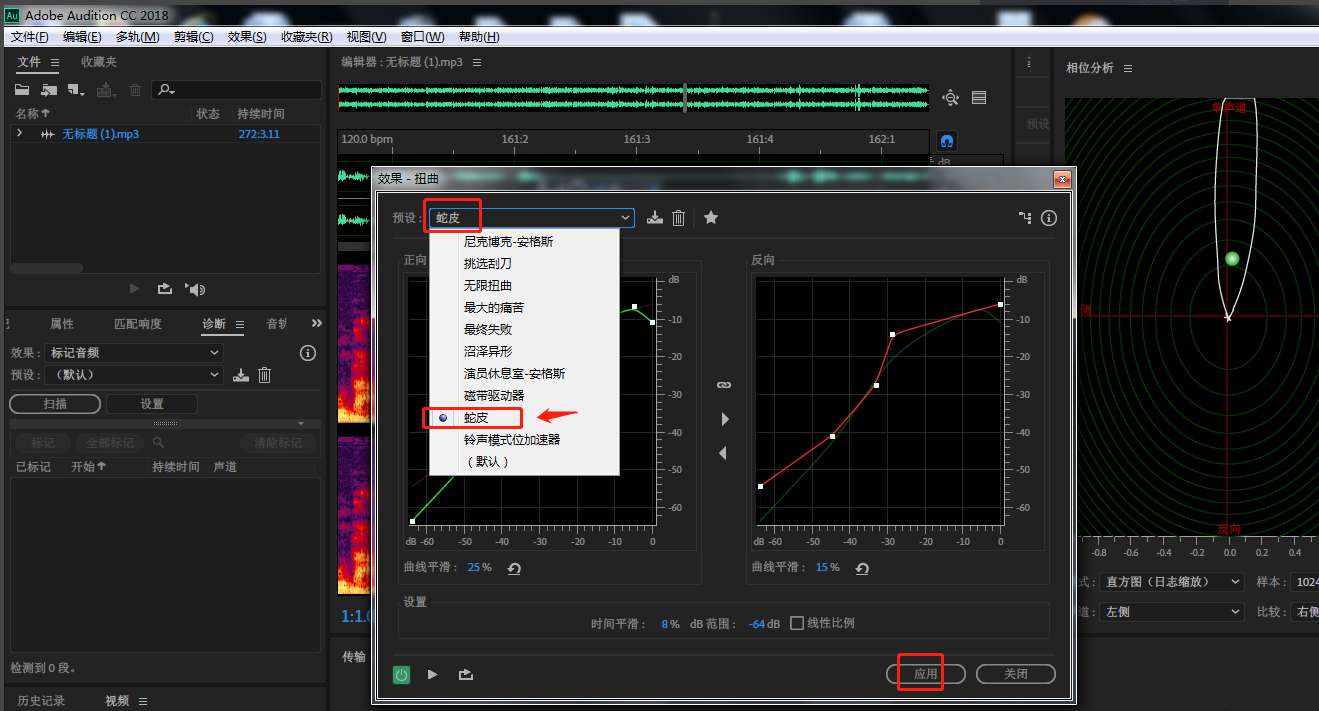The height and width of the screenshot is (711, 1319).
Task: Enable the 线性比例 checkbox
Action: pyautogui.click(x=797, y=623)
